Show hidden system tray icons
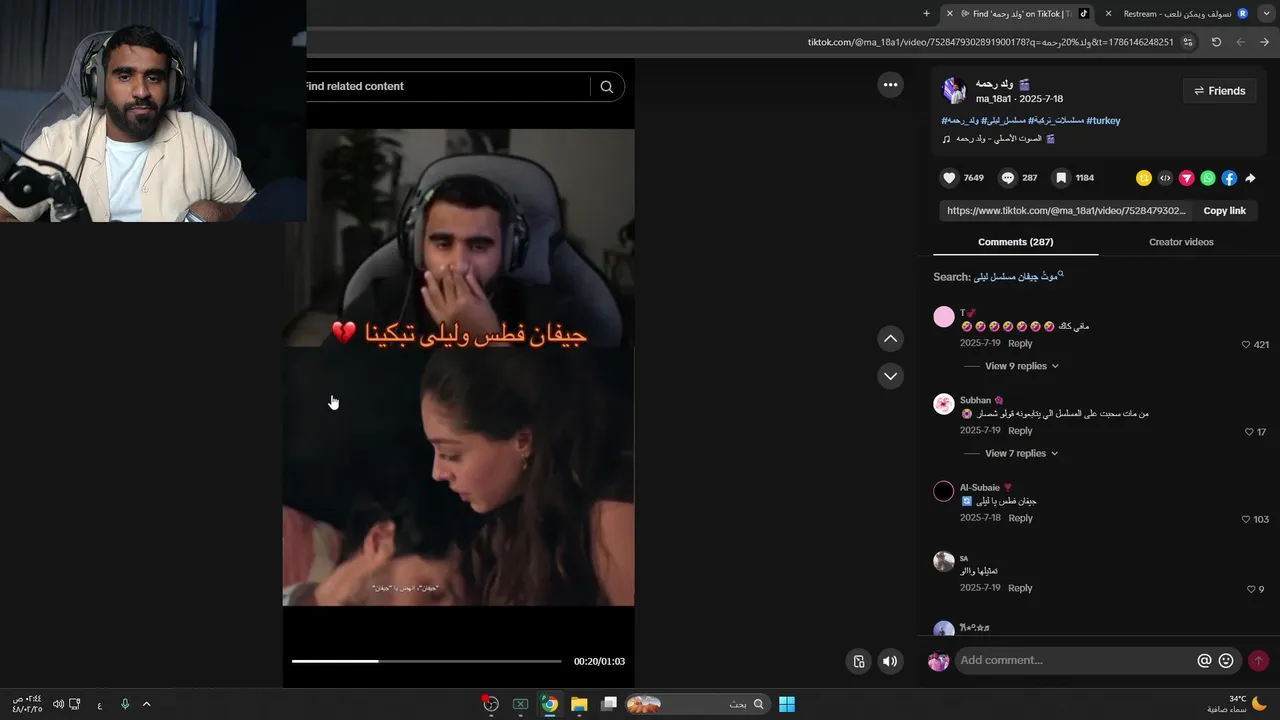 point(146,704)
